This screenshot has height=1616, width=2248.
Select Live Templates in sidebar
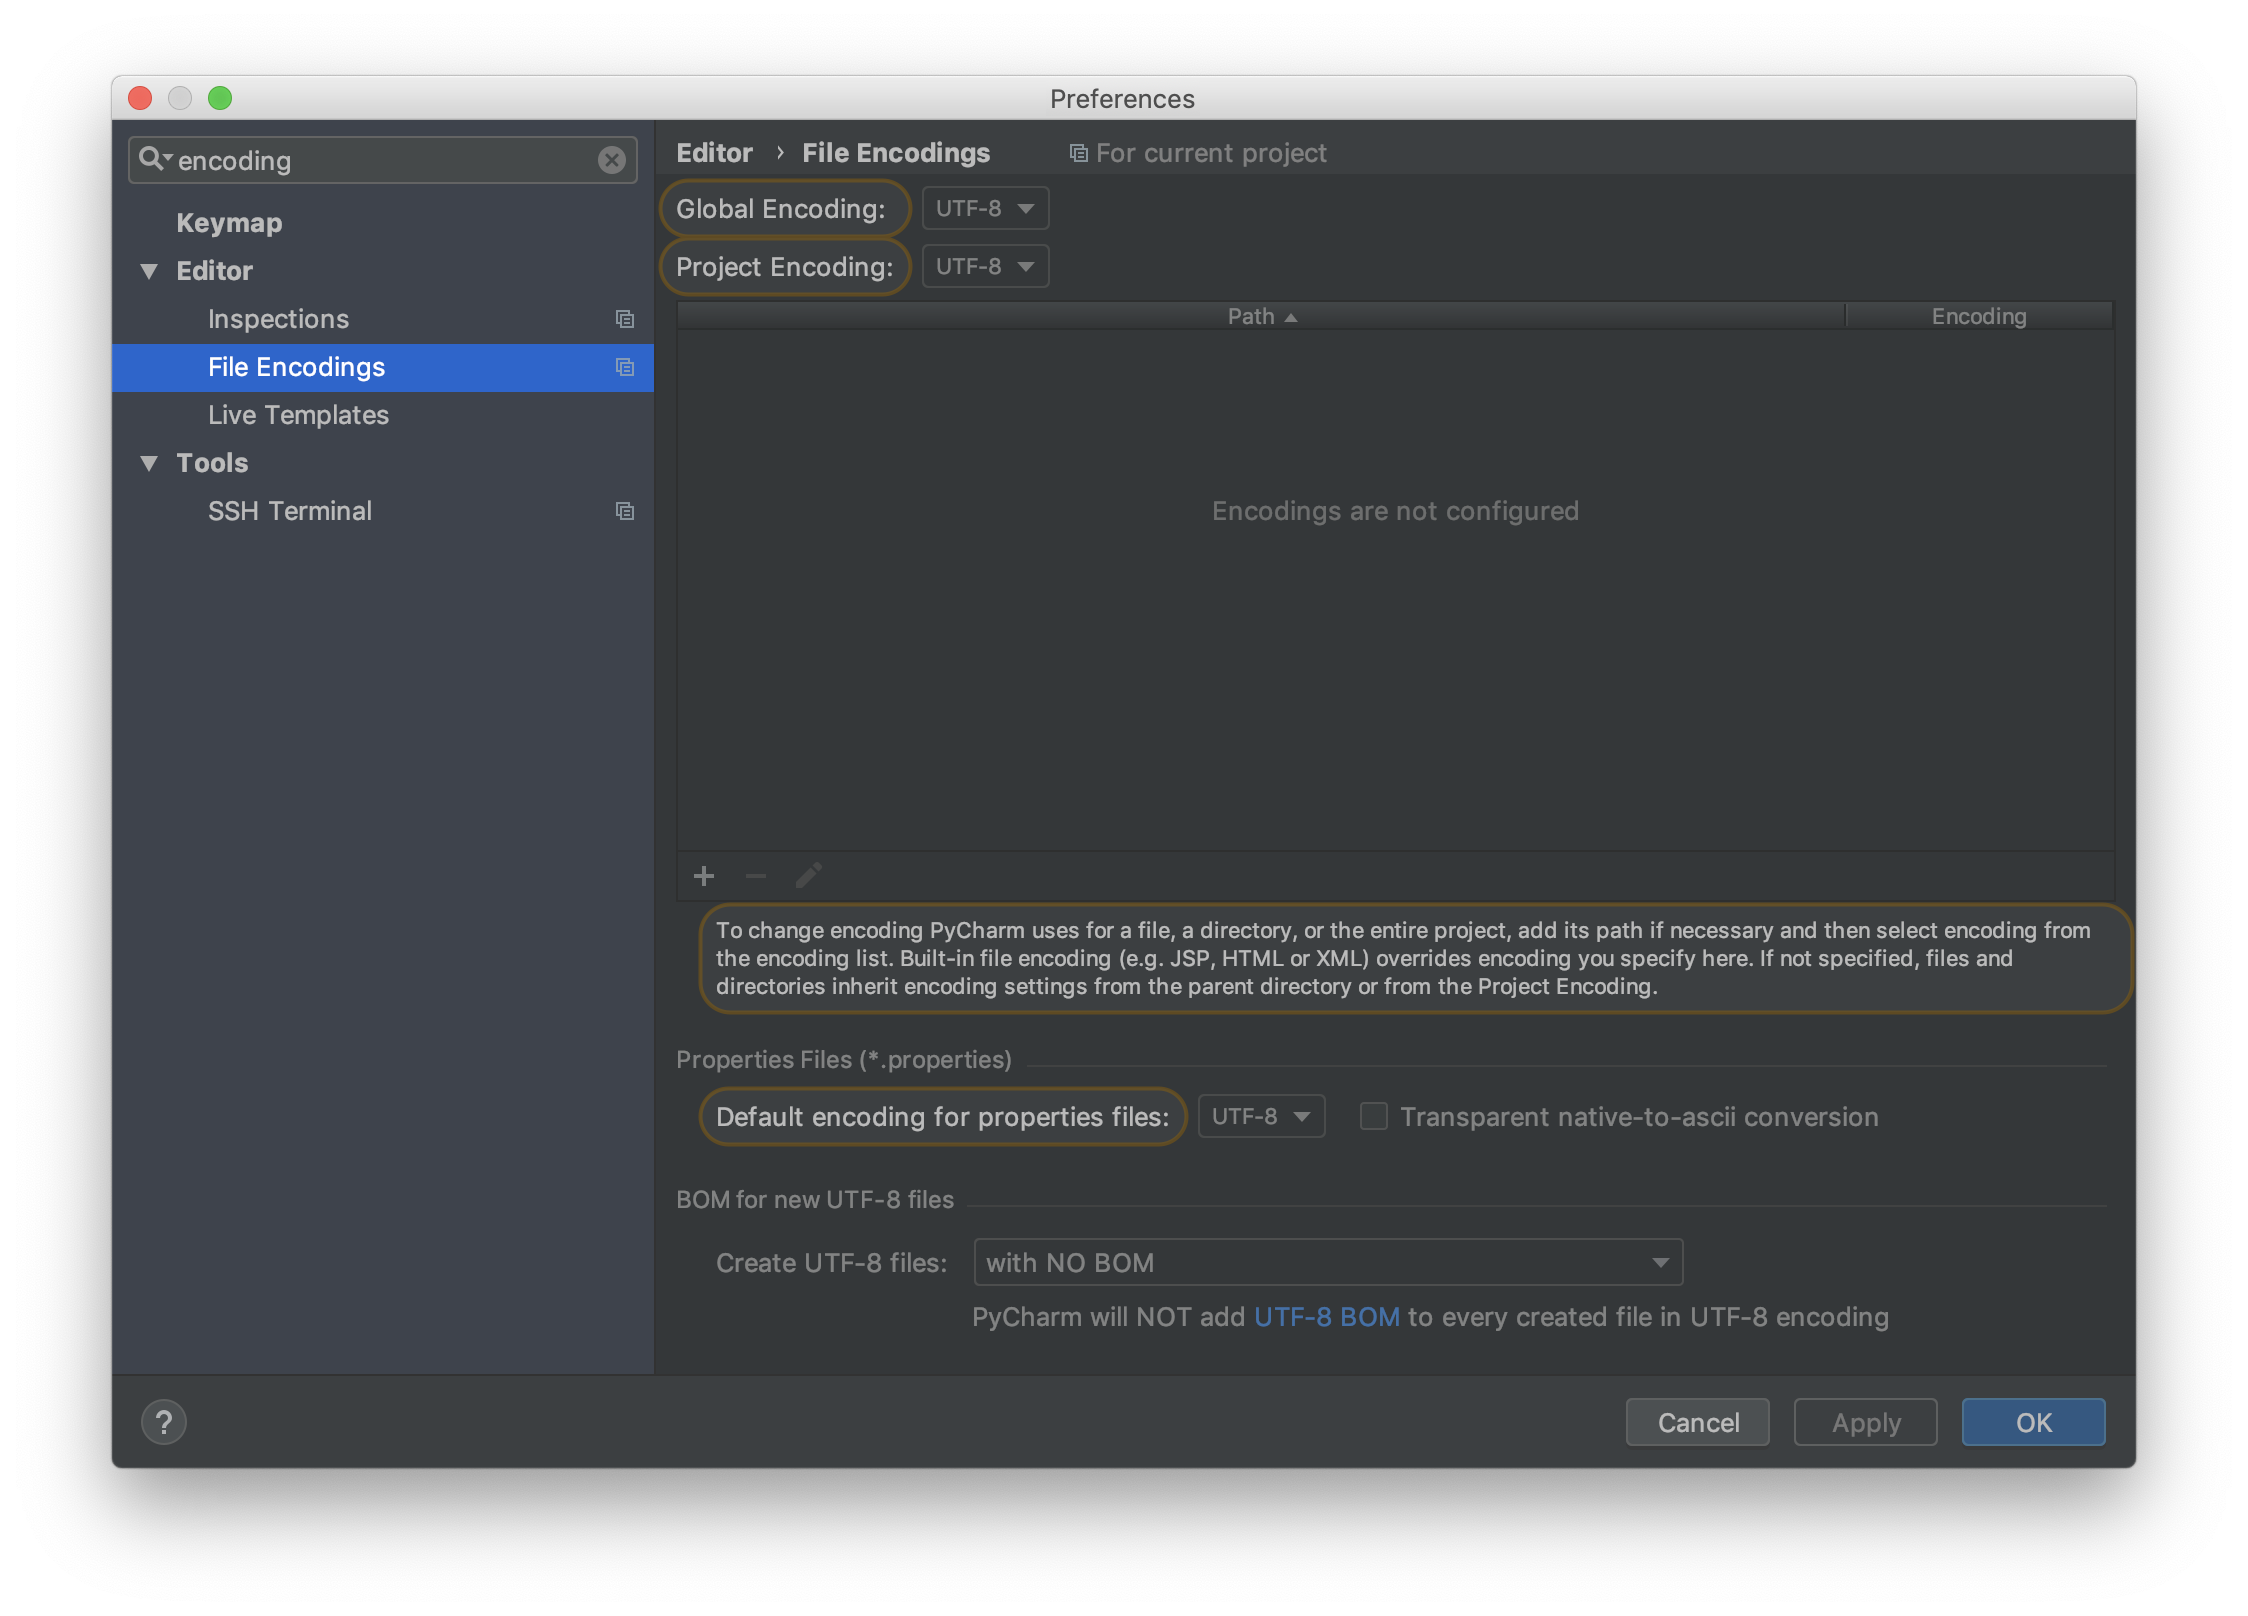[x=298, y=415]
